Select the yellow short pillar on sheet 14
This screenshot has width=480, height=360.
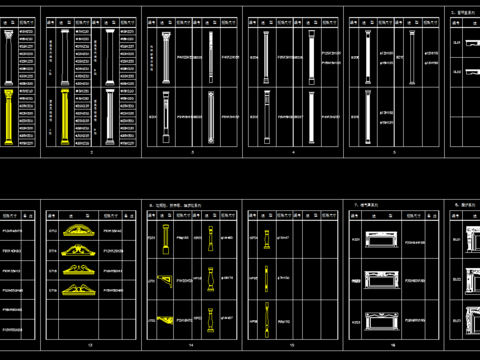(166, 239)
